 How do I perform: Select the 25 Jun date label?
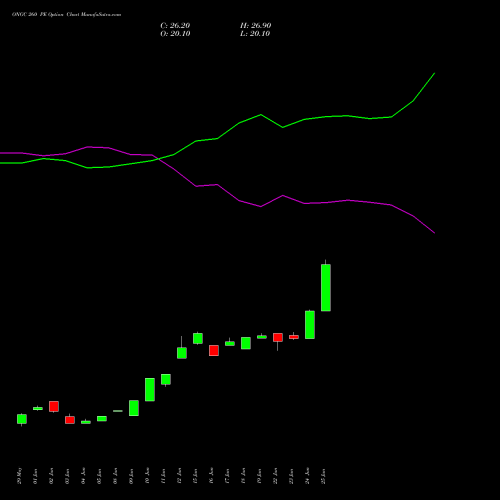pyautogui.click(x=324, y=476)
